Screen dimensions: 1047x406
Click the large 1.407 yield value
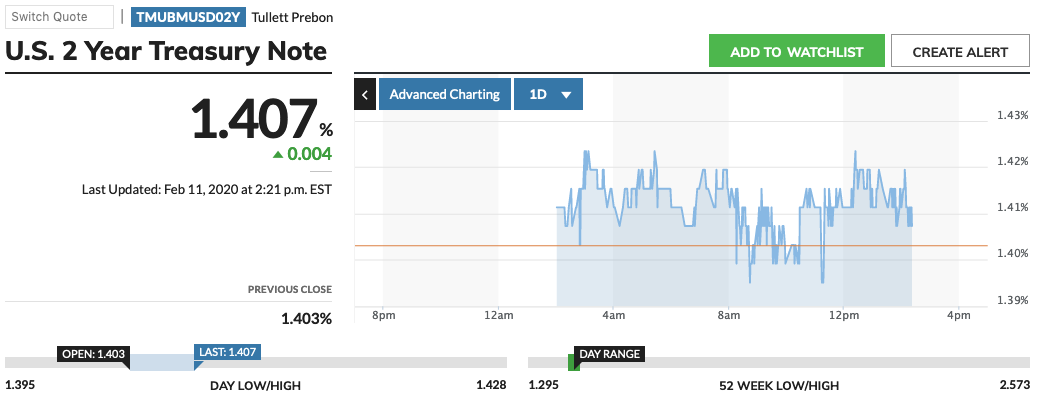tap(253, 120)
